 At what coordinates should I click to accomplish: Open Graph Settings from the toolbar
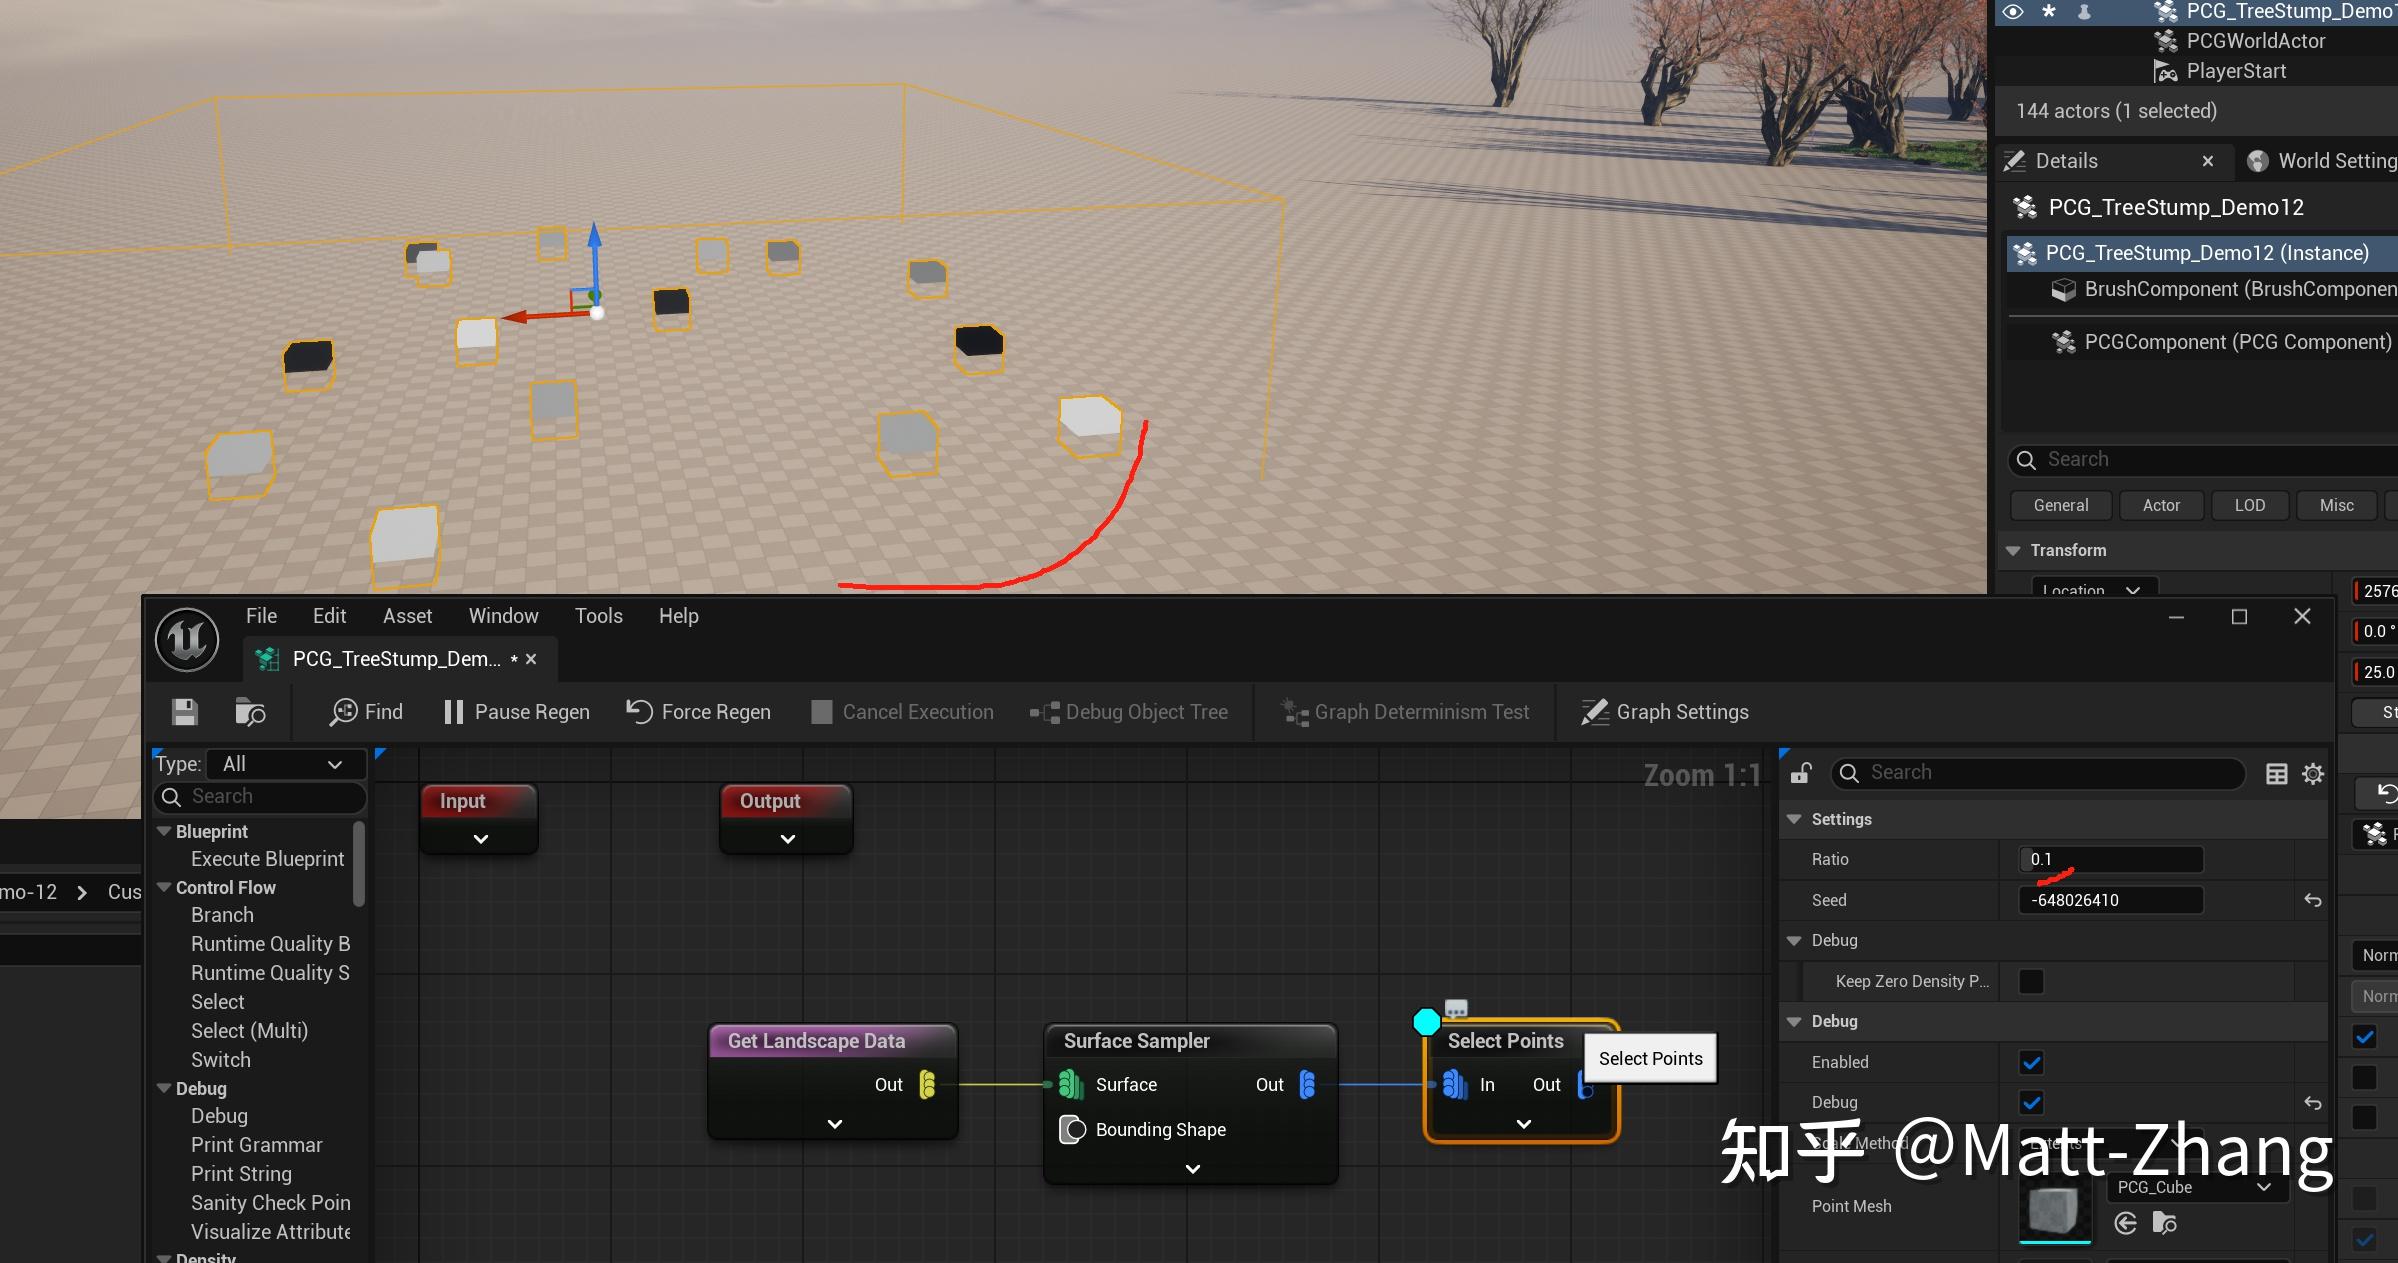(x=1665, y=712)
